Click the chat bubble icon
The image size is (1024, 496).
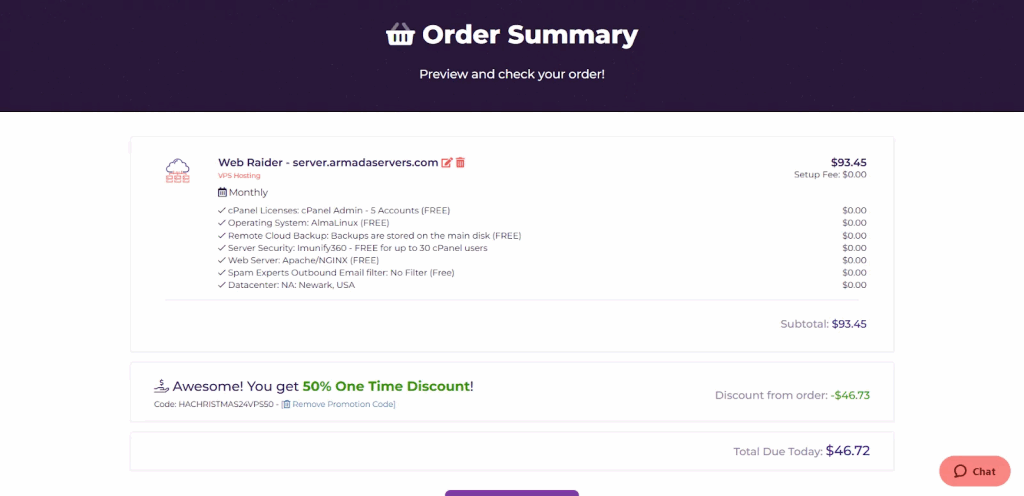(960, 471)
